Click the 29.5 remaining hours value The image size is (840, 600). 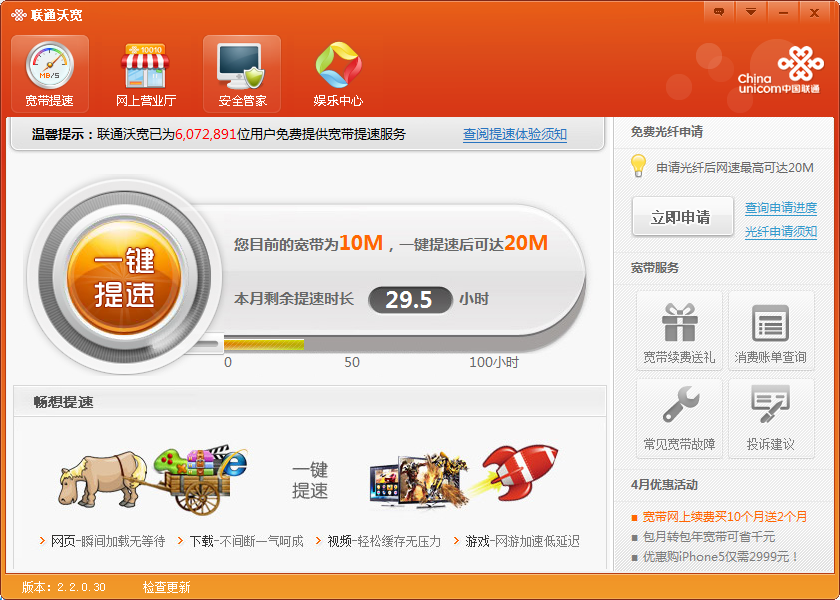pos(409,299)
